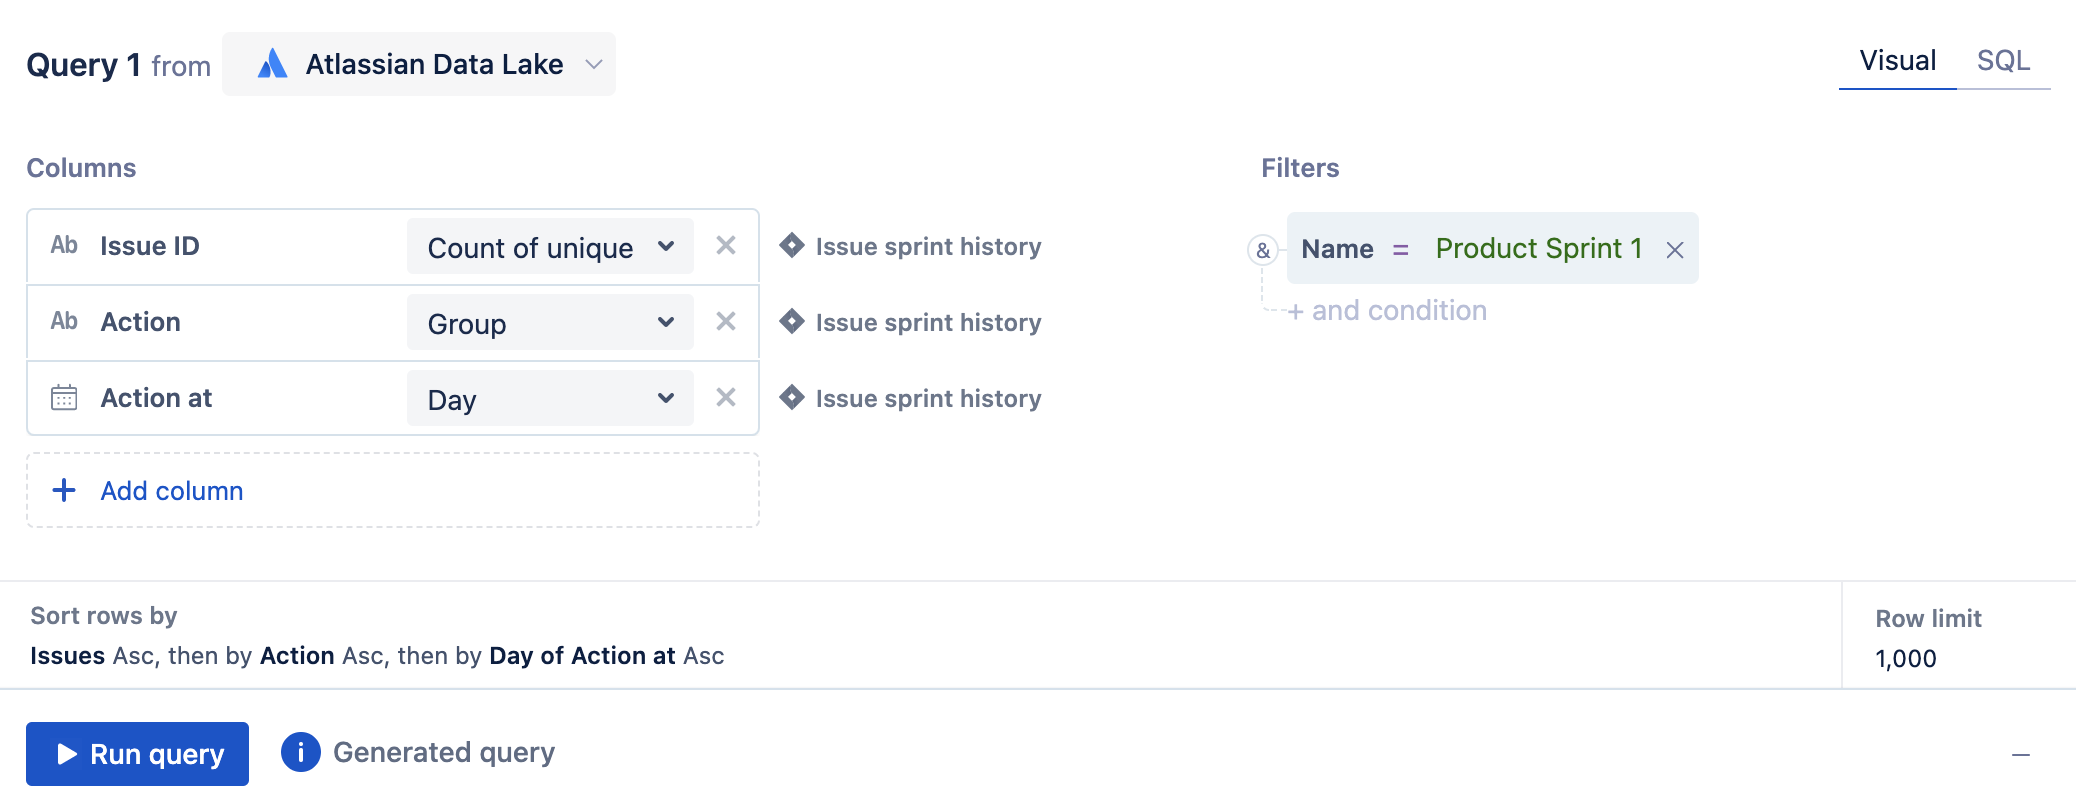Click the info icon beside Generated query
The height and width of the screenshot is (812, 2076).
tap(301, 753)
